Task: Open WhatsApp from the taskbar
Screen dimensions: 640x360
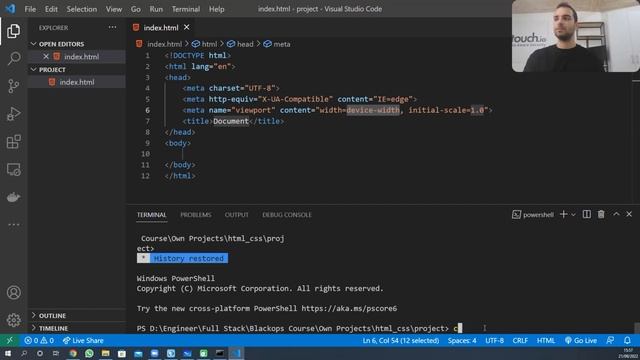Action: pos(89,353)
